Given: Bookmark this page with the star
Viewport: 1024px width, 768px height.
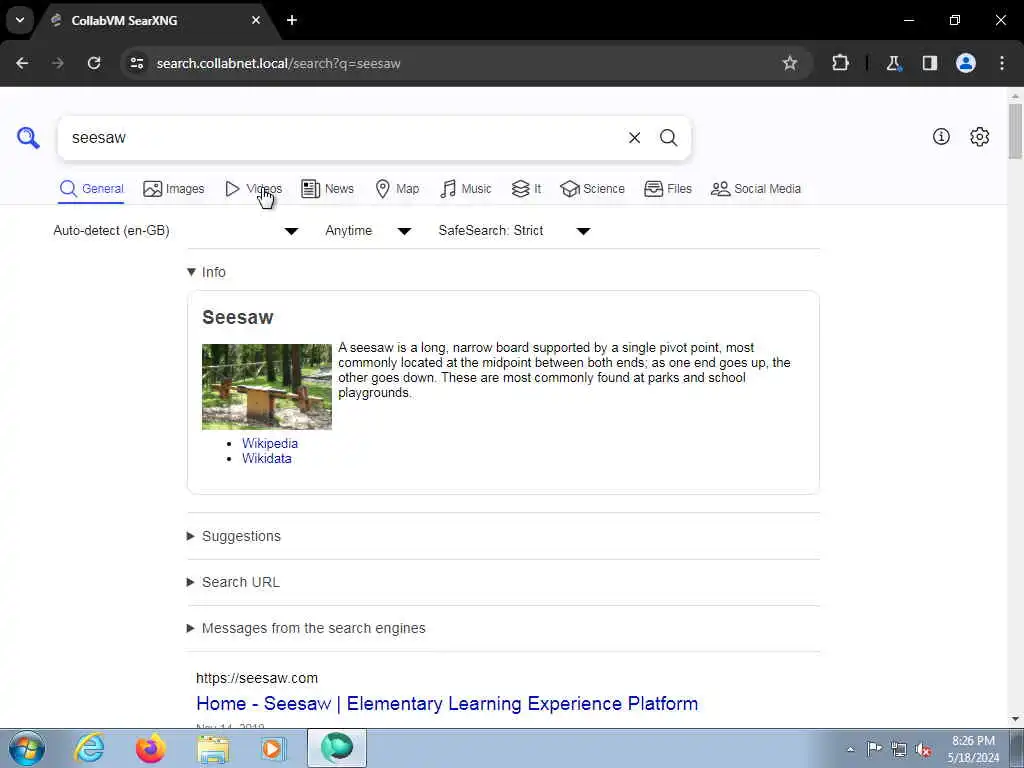Looking at the screenshot, I should [790, 63].
